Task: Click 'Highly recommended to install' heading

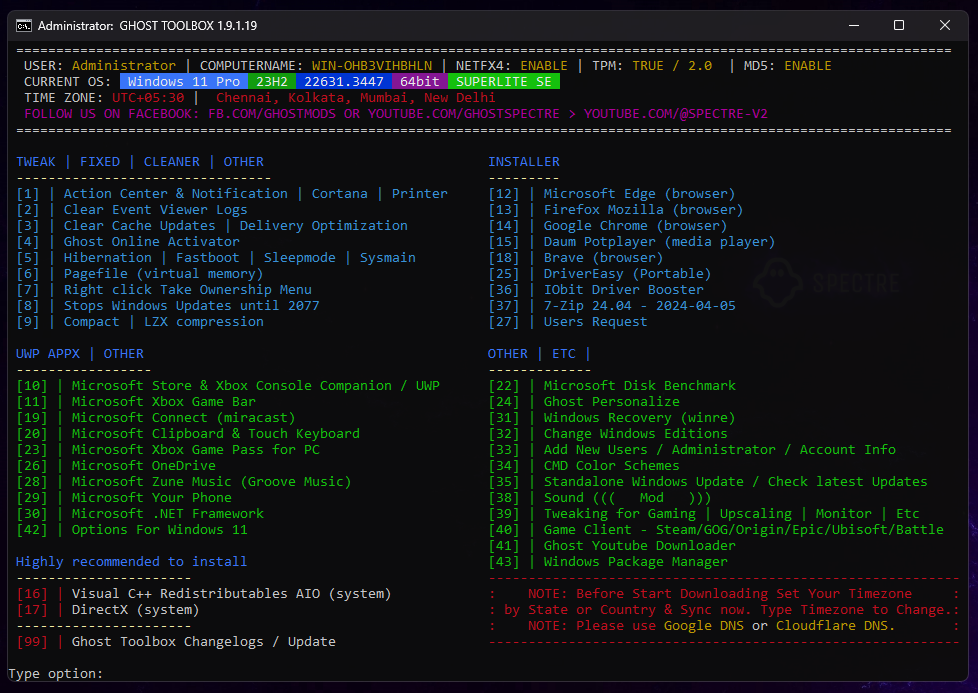Action: [132, 561]
